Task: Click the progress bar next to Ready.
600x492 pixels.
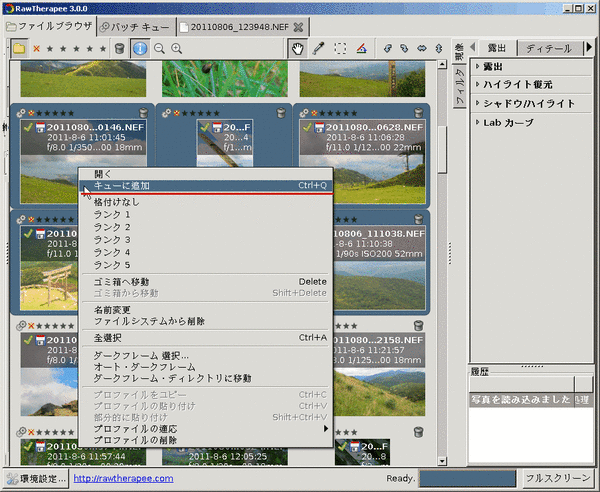Action: click(468, 479)
